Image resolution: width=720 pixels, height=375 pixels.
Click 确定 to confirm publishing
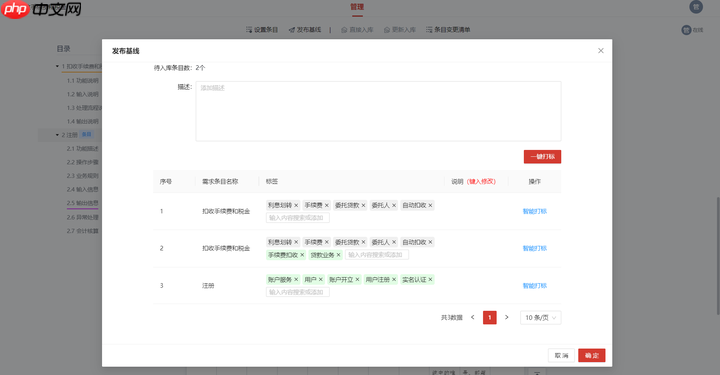[x=591, y=355]
